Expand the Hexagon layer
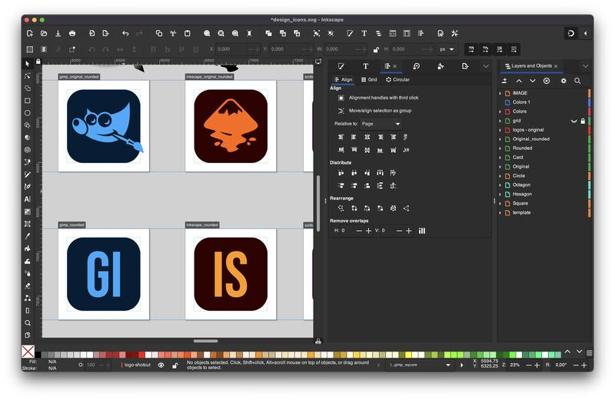615x400 pixels. coord(500,194)
